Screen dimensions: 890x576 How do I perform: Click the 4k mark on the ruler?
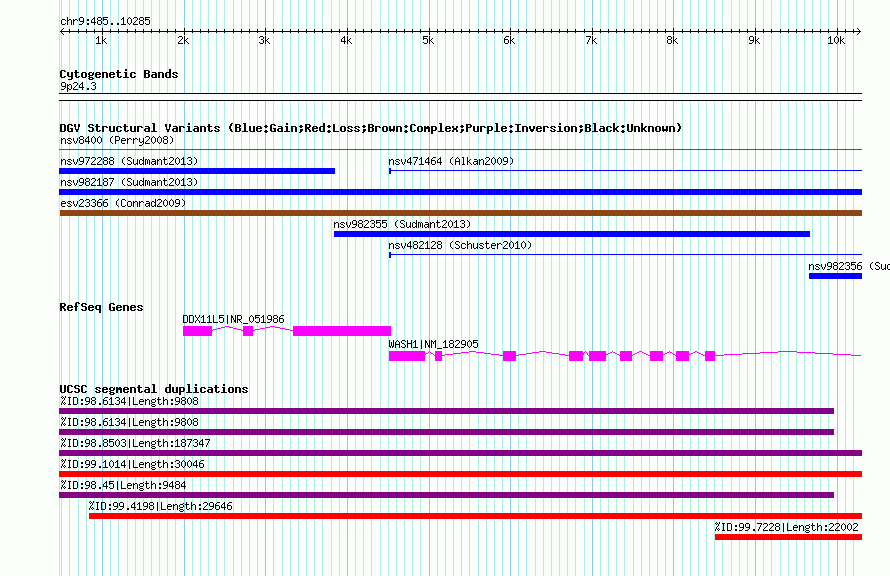tap(346, 40)
